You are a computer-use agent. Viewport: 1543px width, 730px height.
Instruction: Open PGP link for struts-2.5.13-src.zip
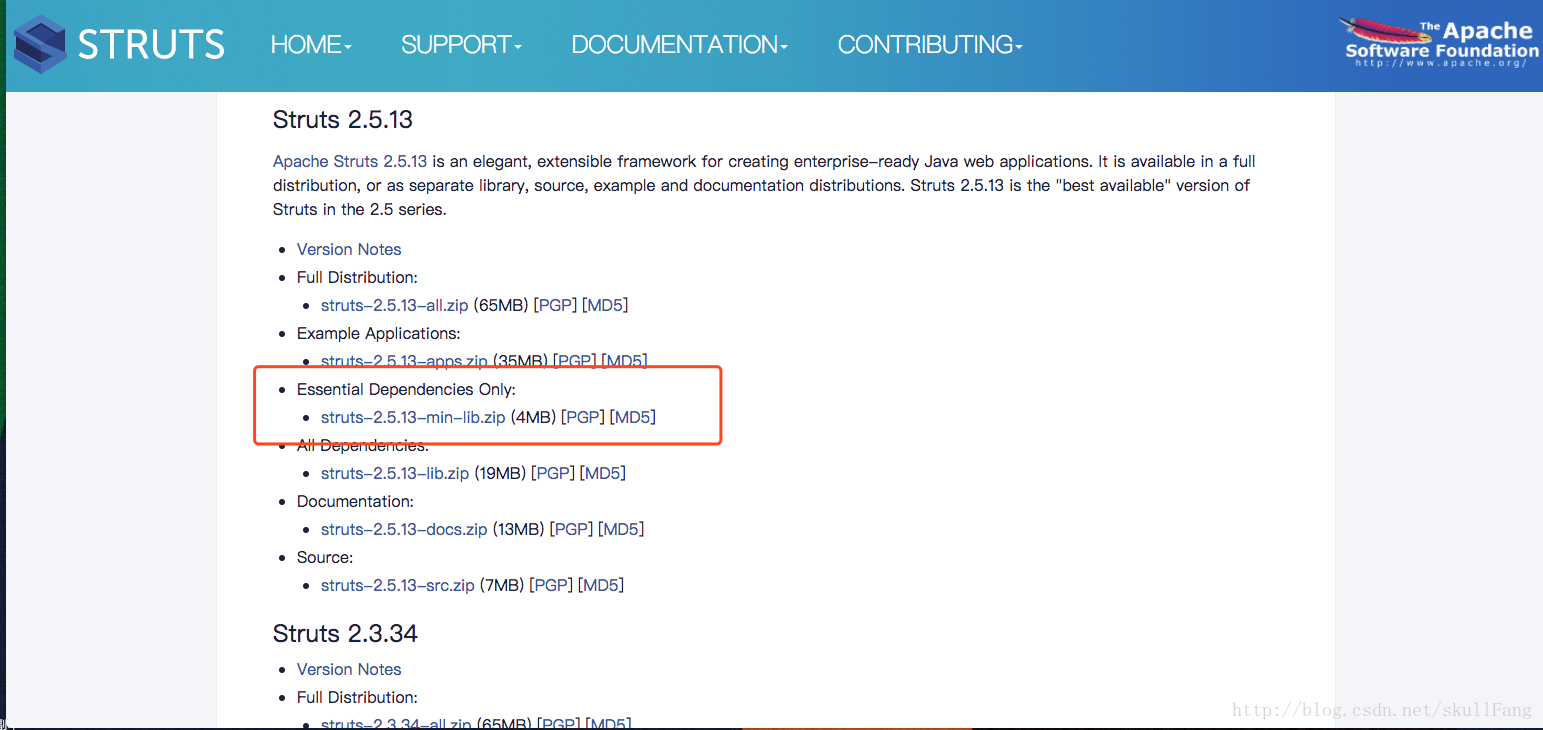pyautogui.click(x=552, y=585)
